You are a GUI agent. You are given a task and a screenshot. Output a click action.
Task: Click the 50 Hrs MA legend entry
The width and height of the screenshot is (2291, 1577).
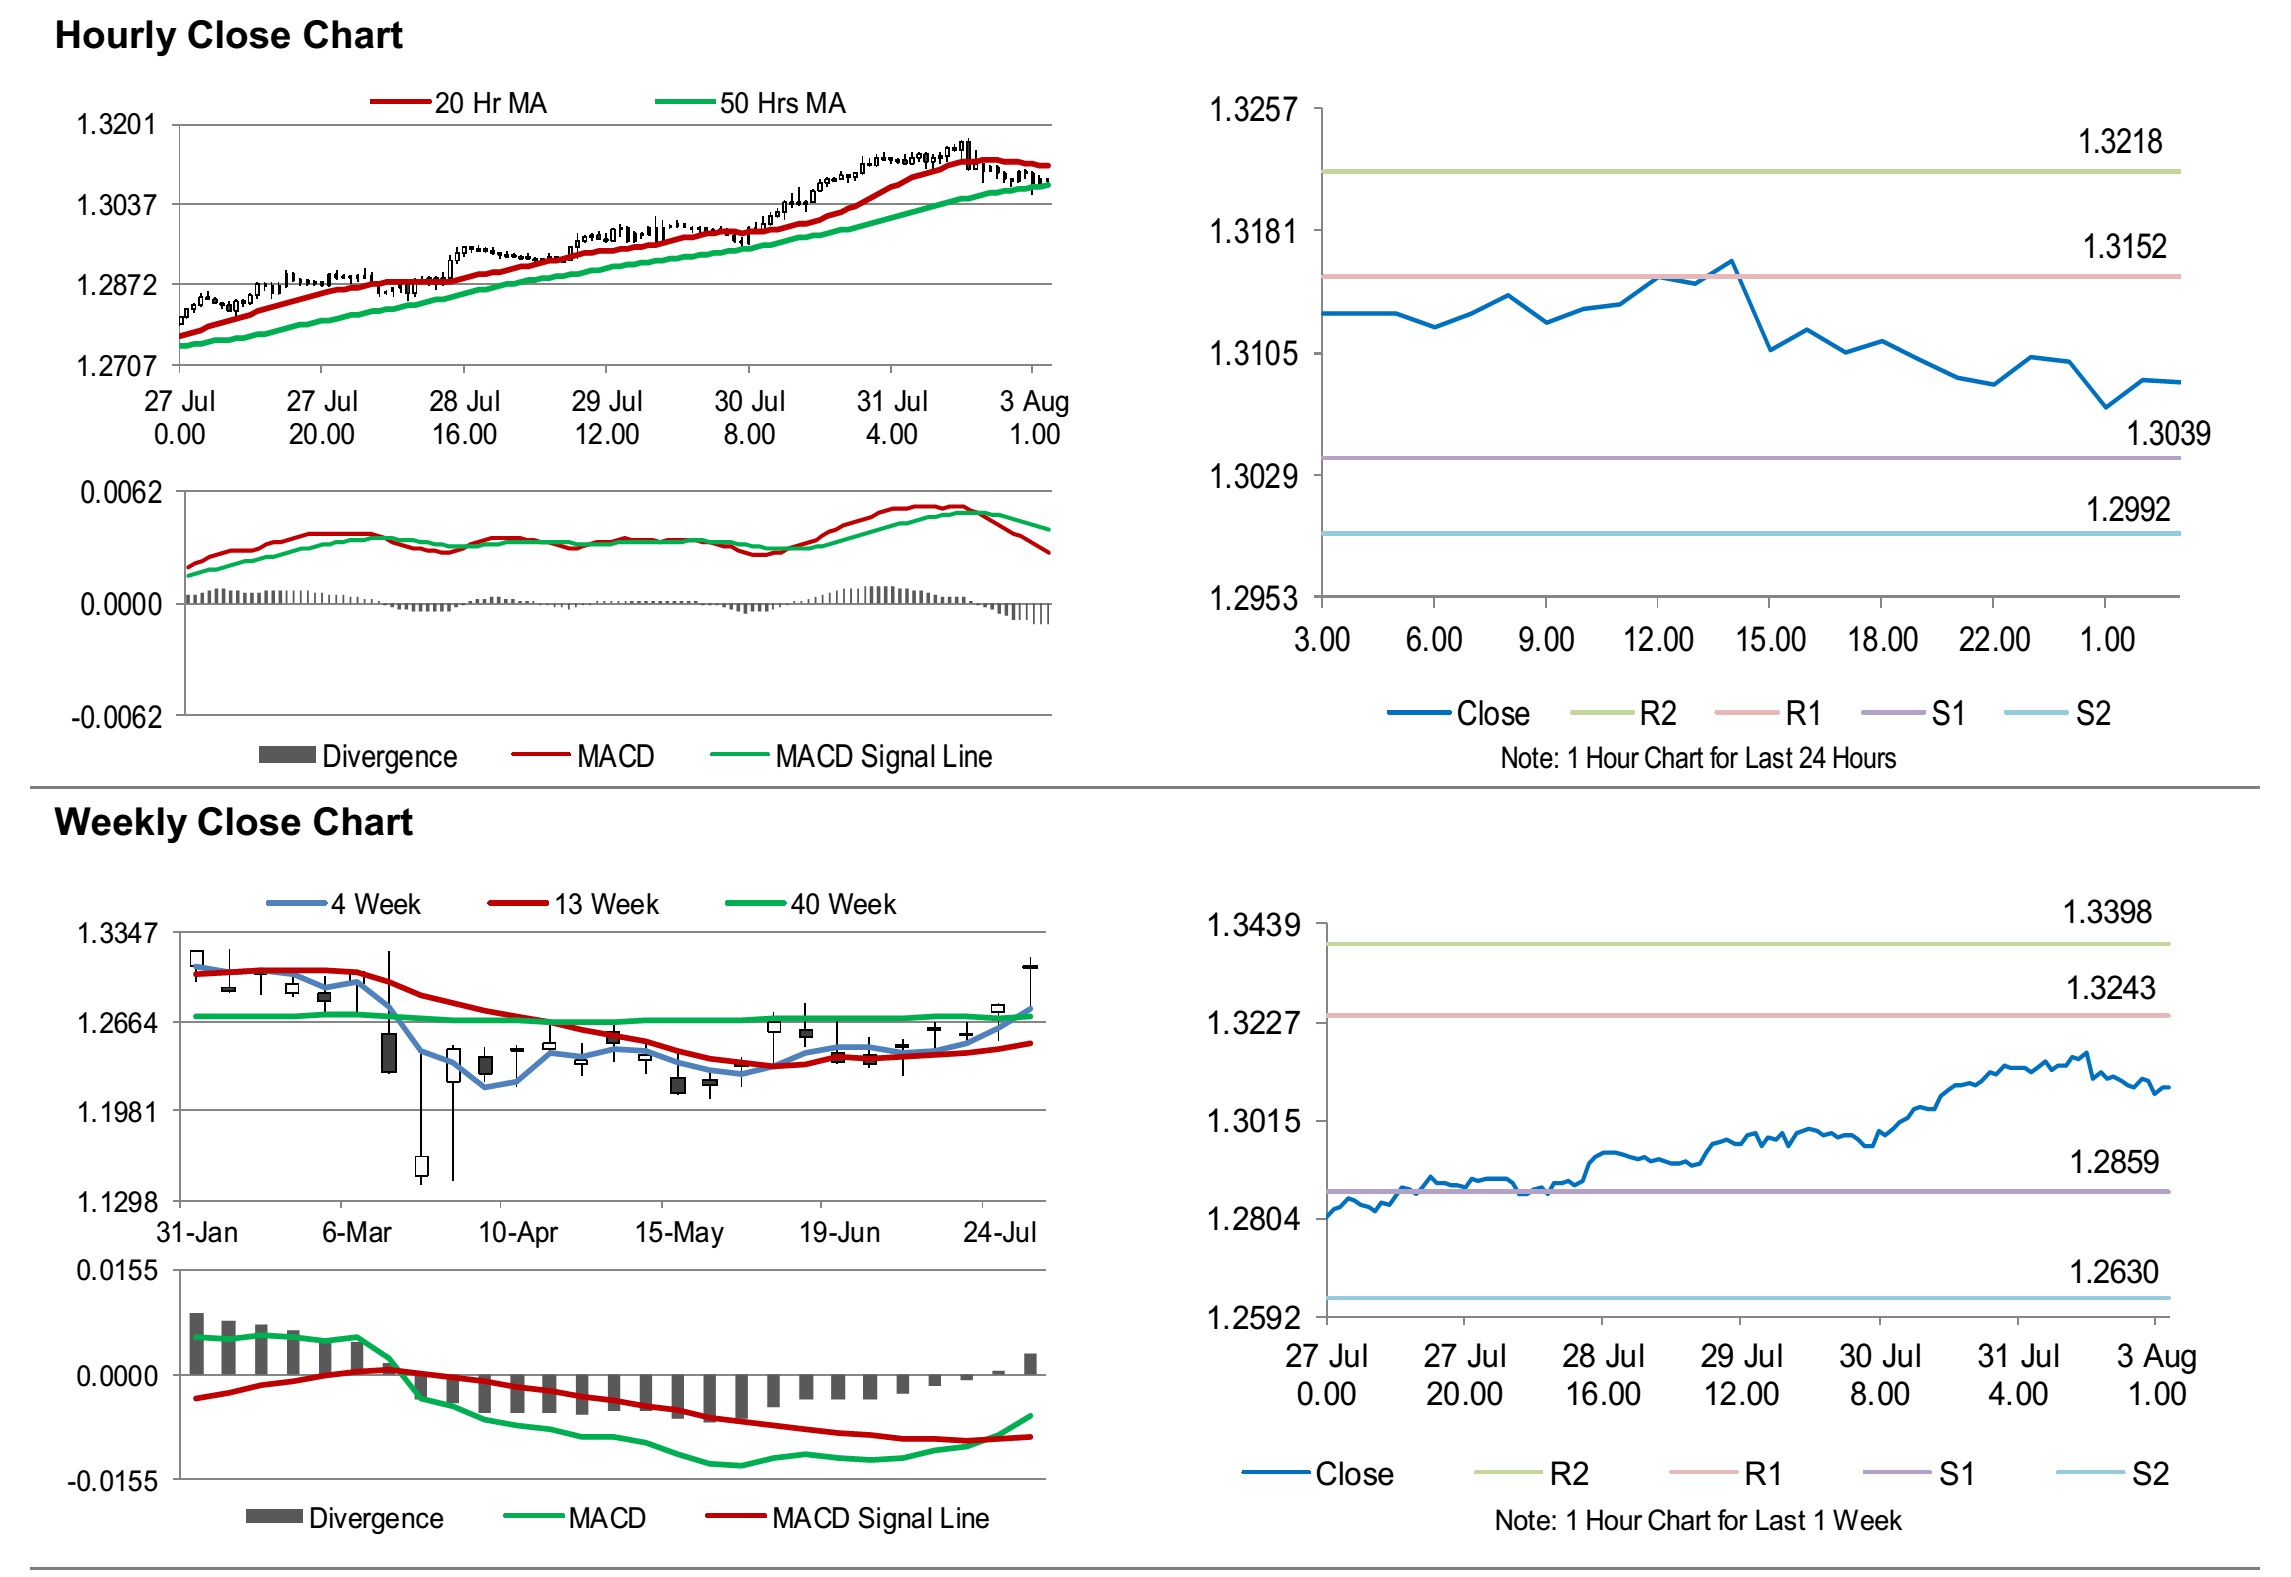pyautogui.click(x=751, y=103)
